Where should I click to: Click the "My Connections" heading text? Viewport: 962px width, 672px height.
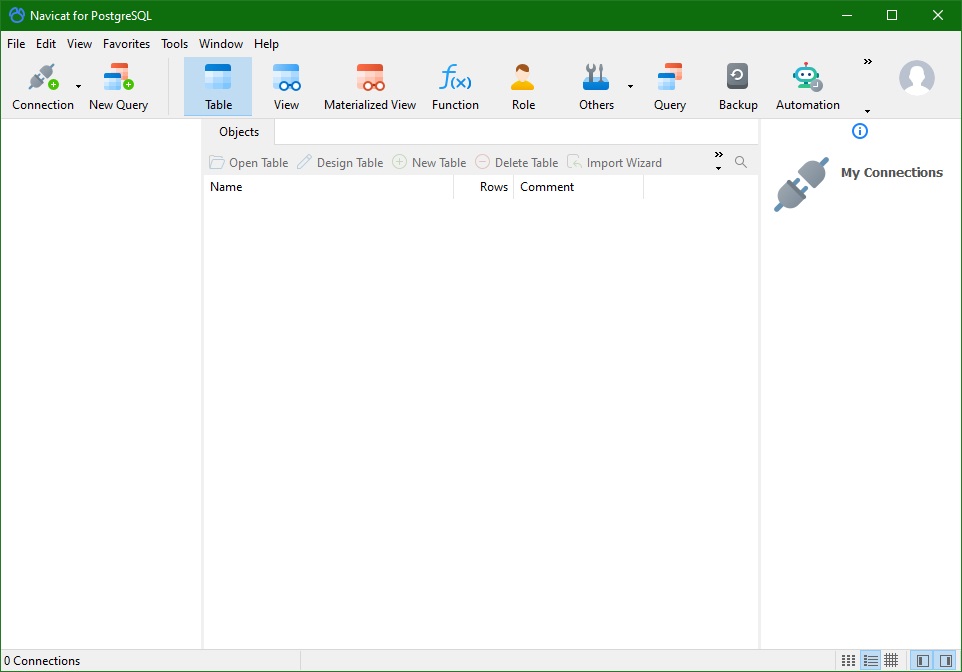pos(891,172)
